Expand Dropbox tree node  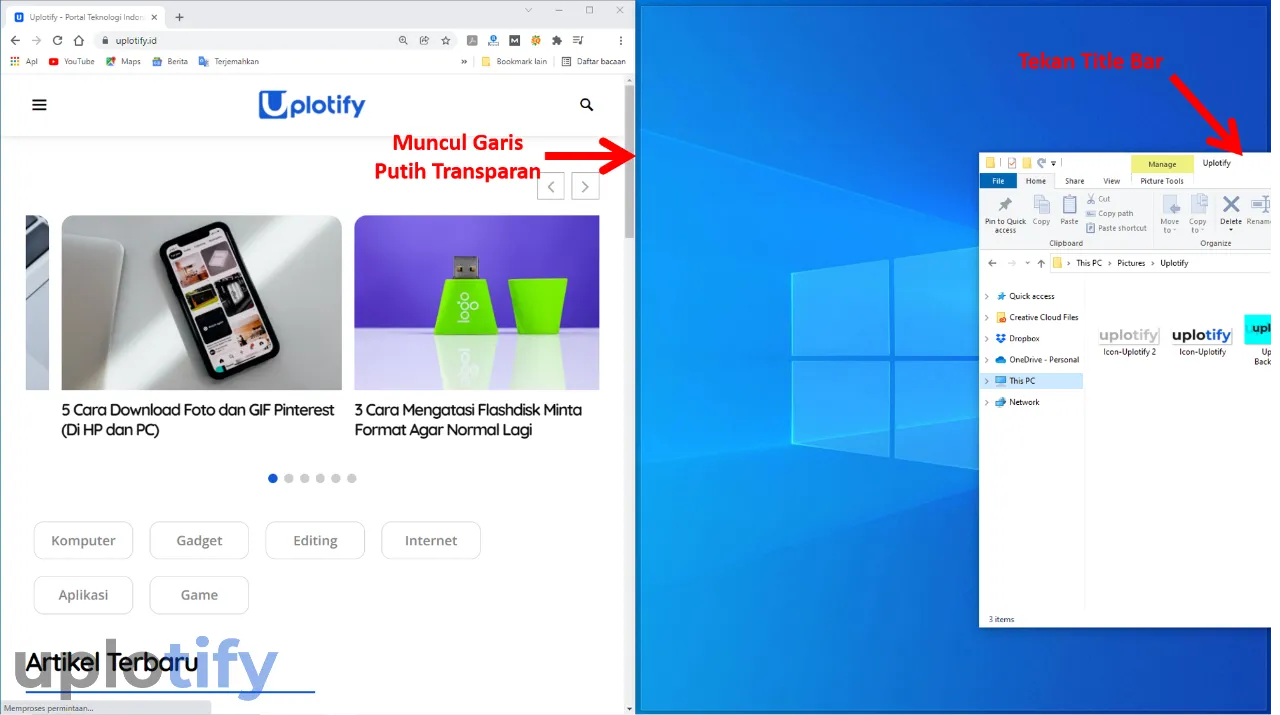tap(987, 339)
